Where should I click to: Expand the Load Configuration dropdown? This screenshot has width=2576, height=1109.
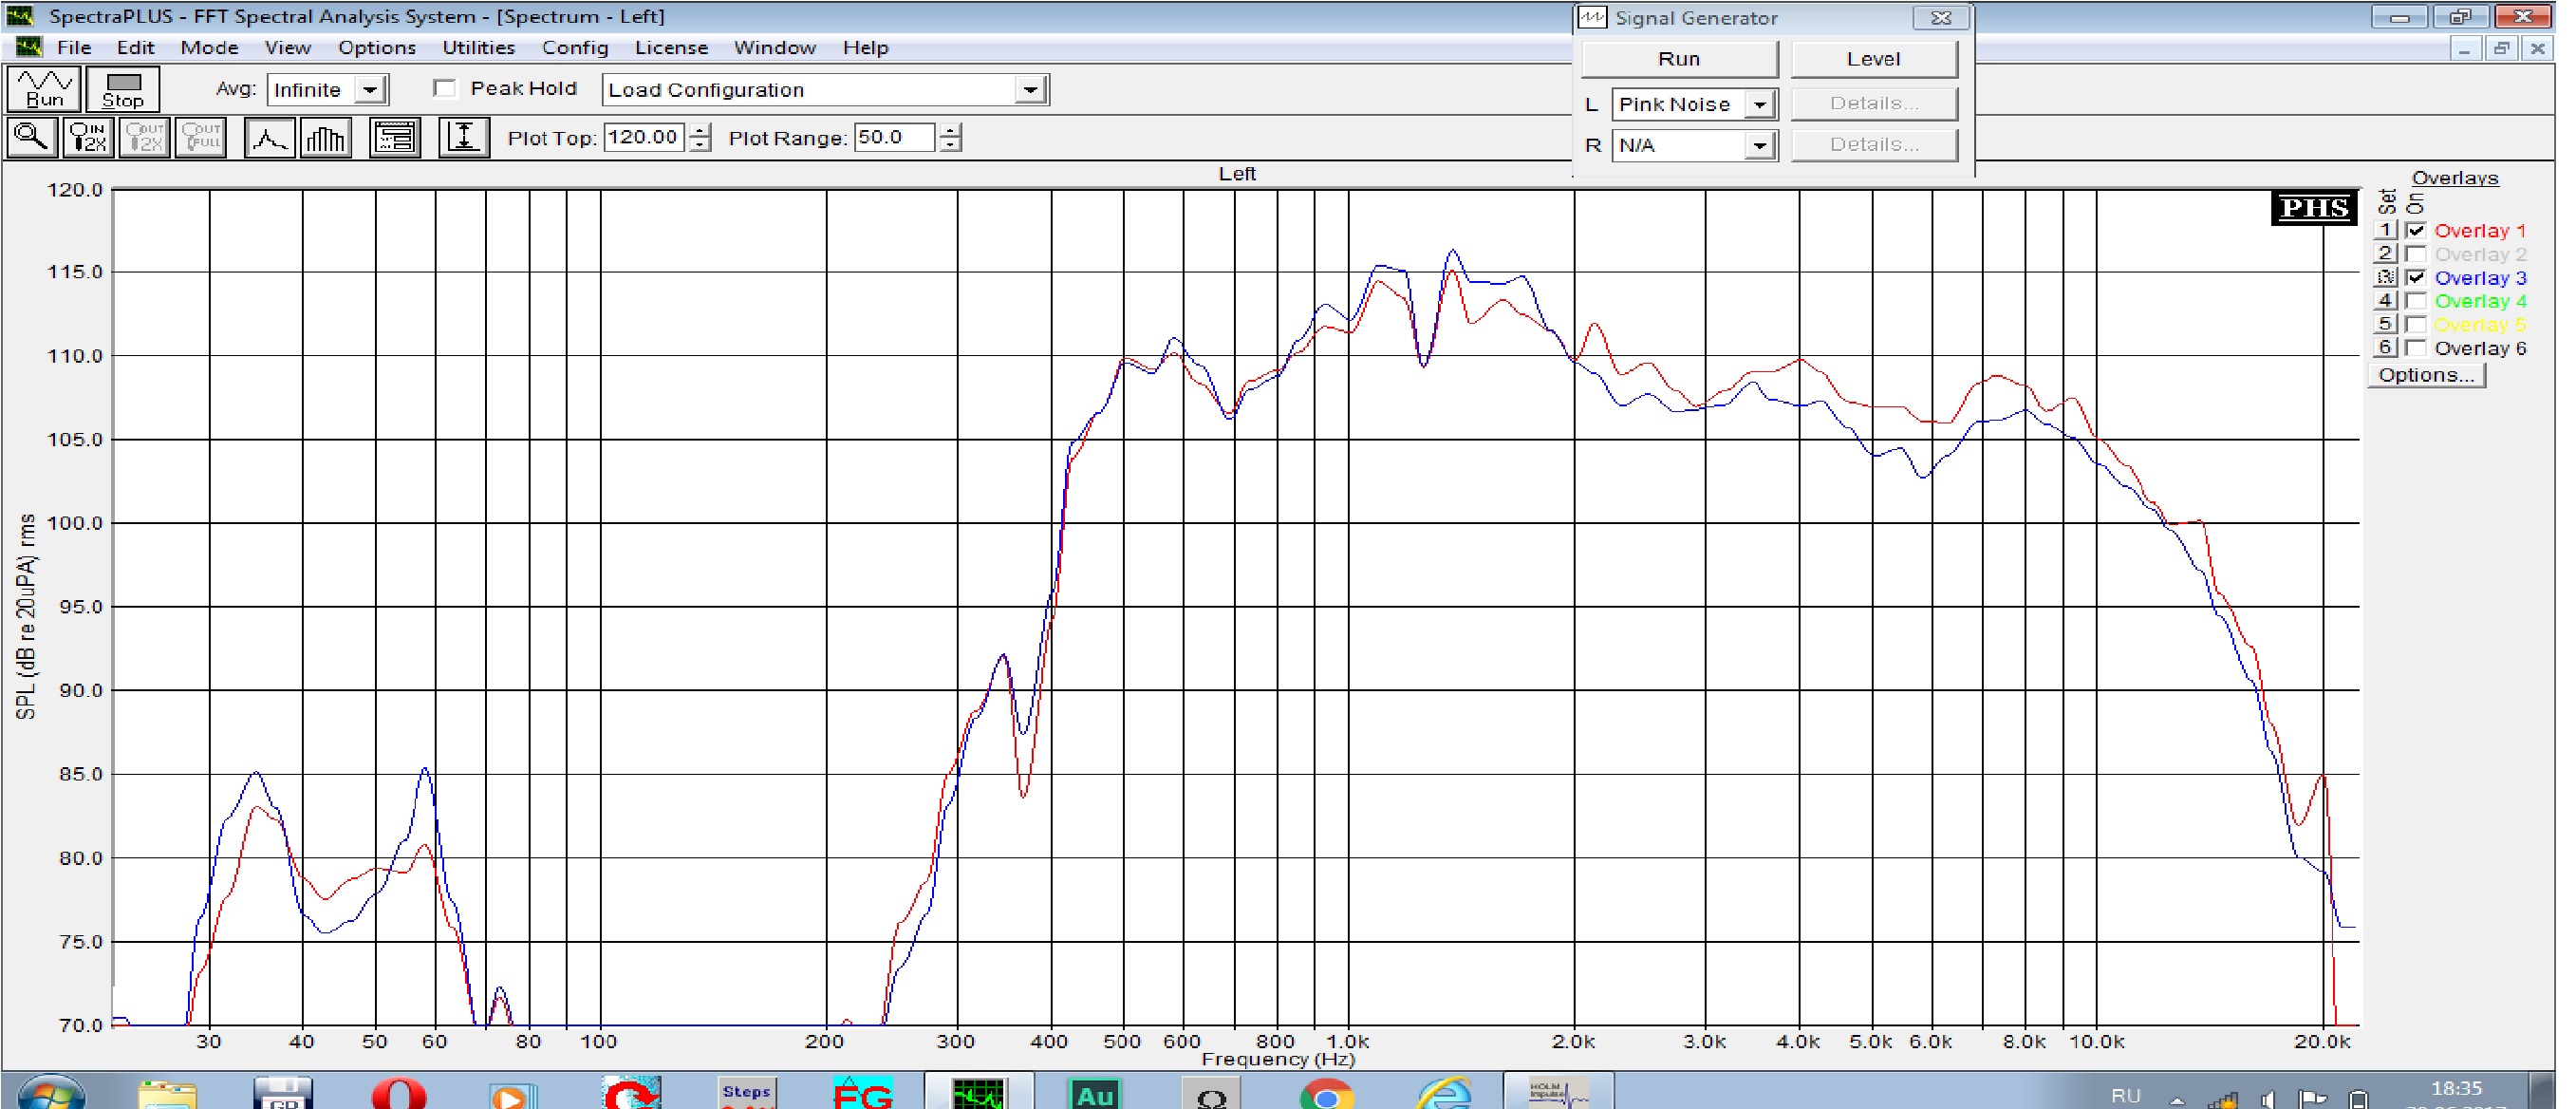point(1029,90)
